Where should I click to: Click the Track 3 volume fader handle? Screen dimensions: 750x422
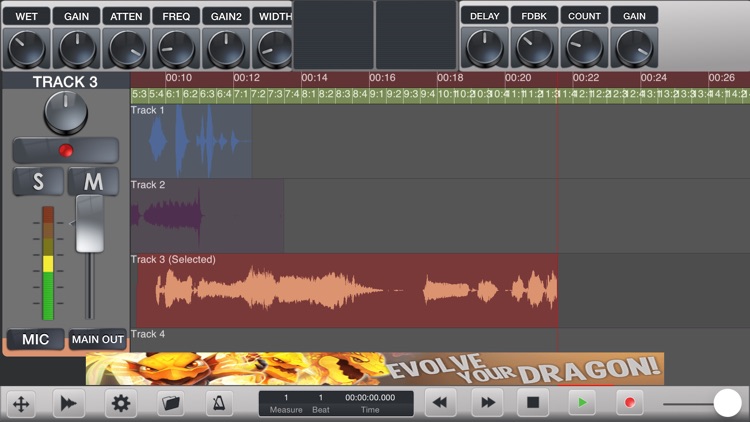point(90,224)
